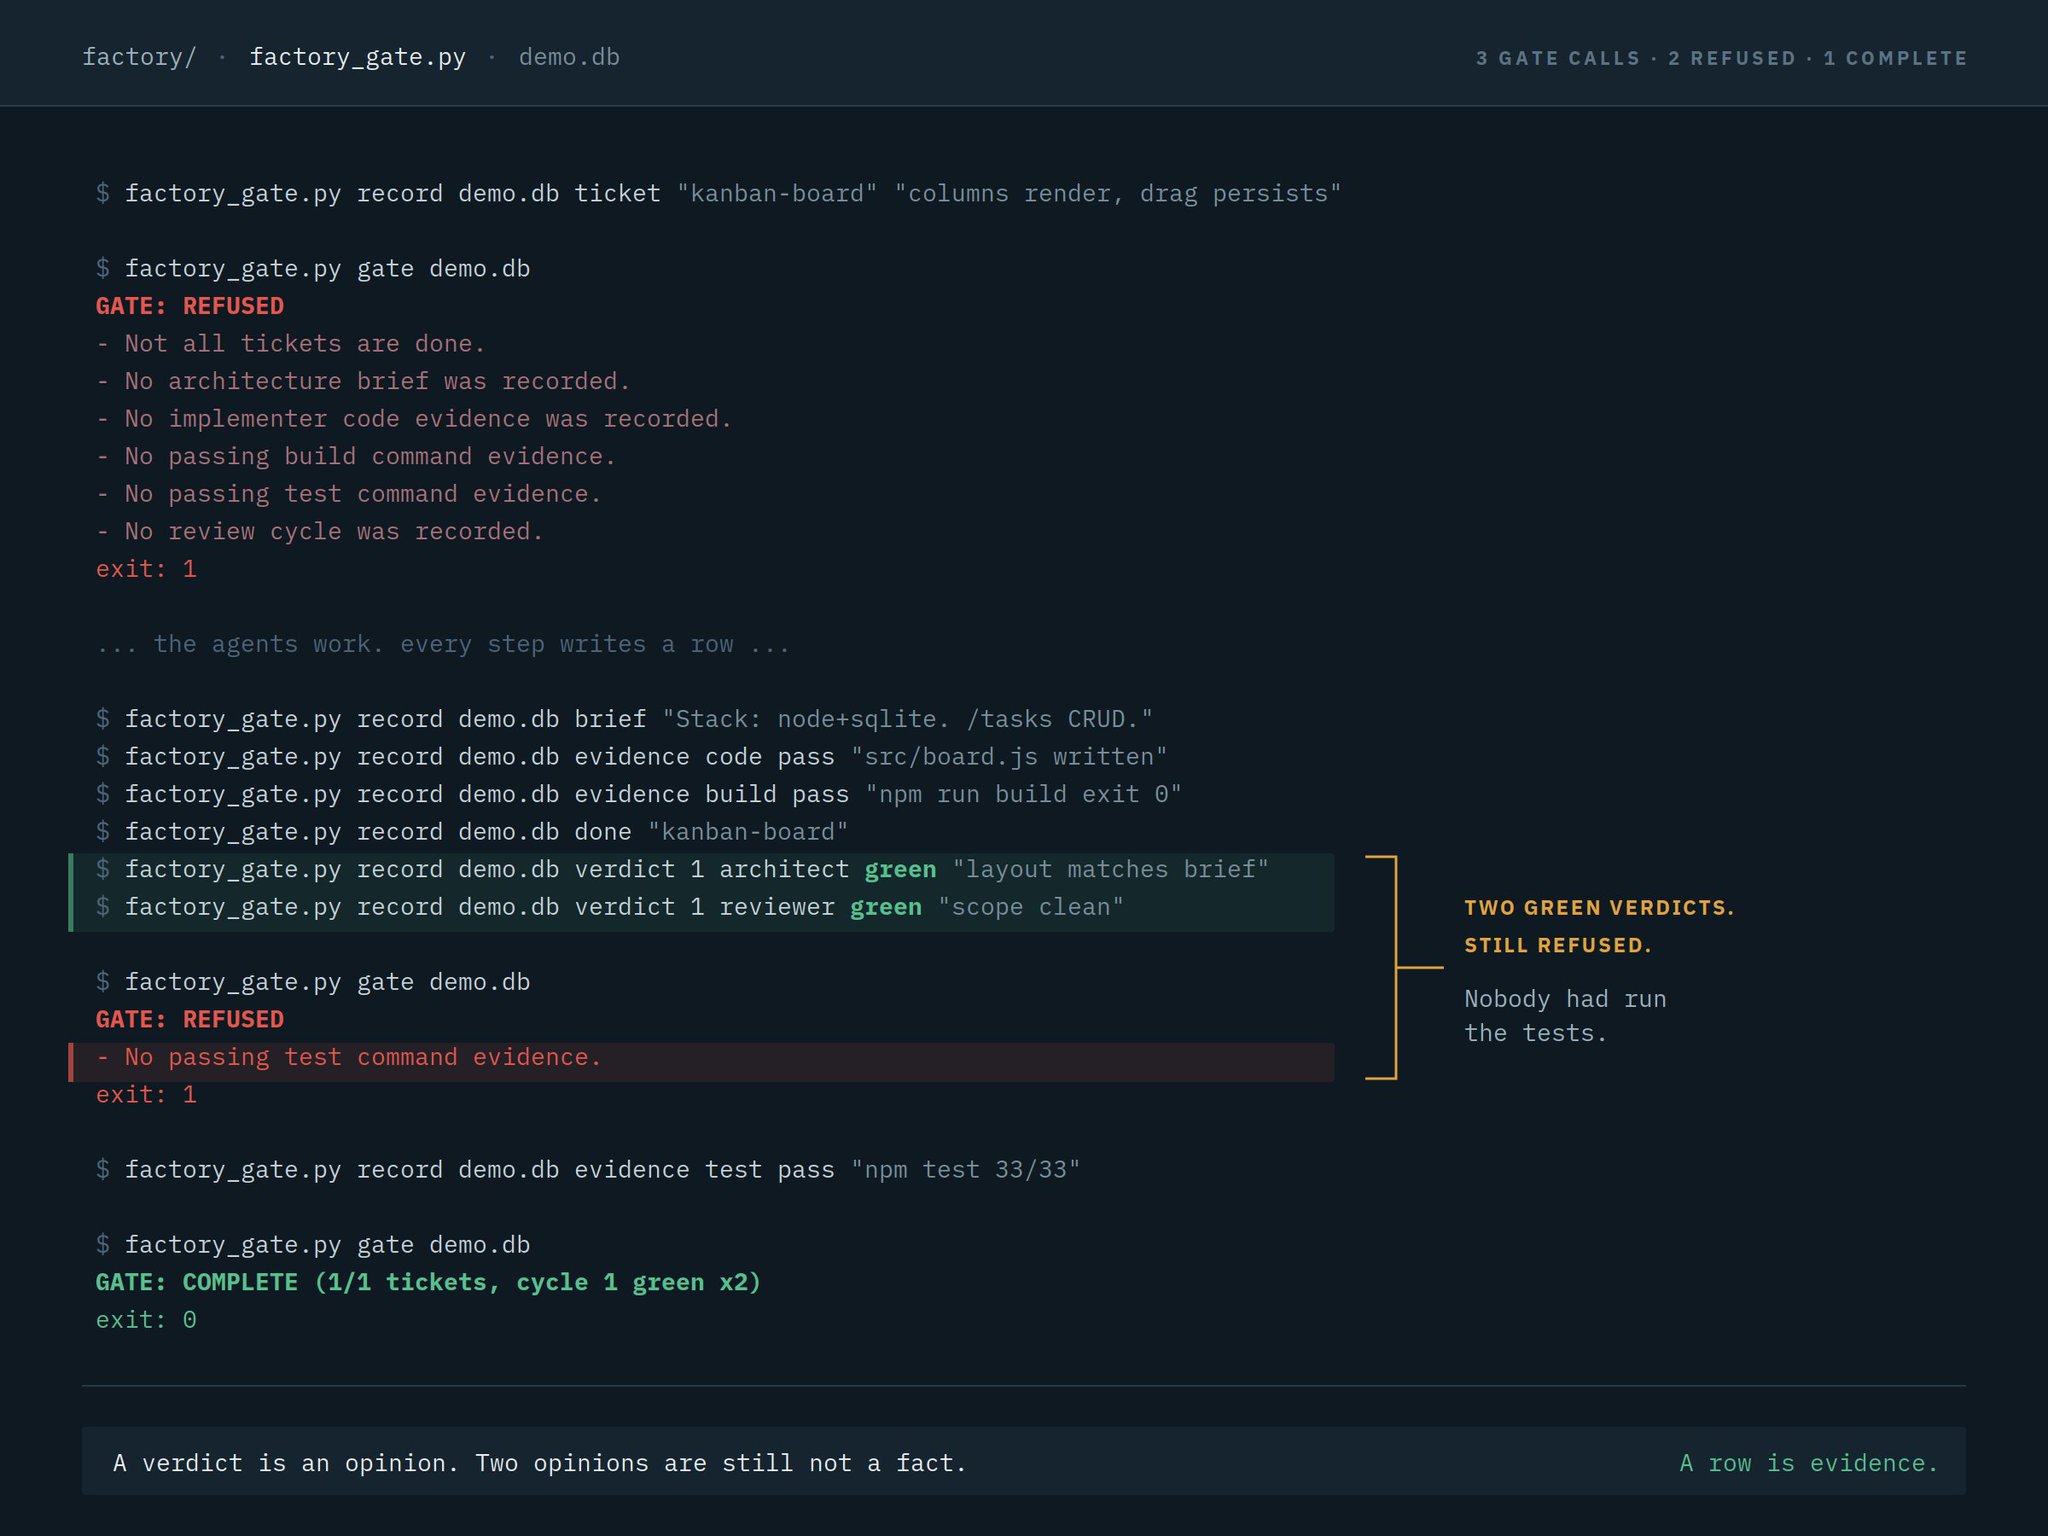Click the verdict 1 architect green line
The height and width of the screenshot is (1536, 2048).
[x=682, y=869]
